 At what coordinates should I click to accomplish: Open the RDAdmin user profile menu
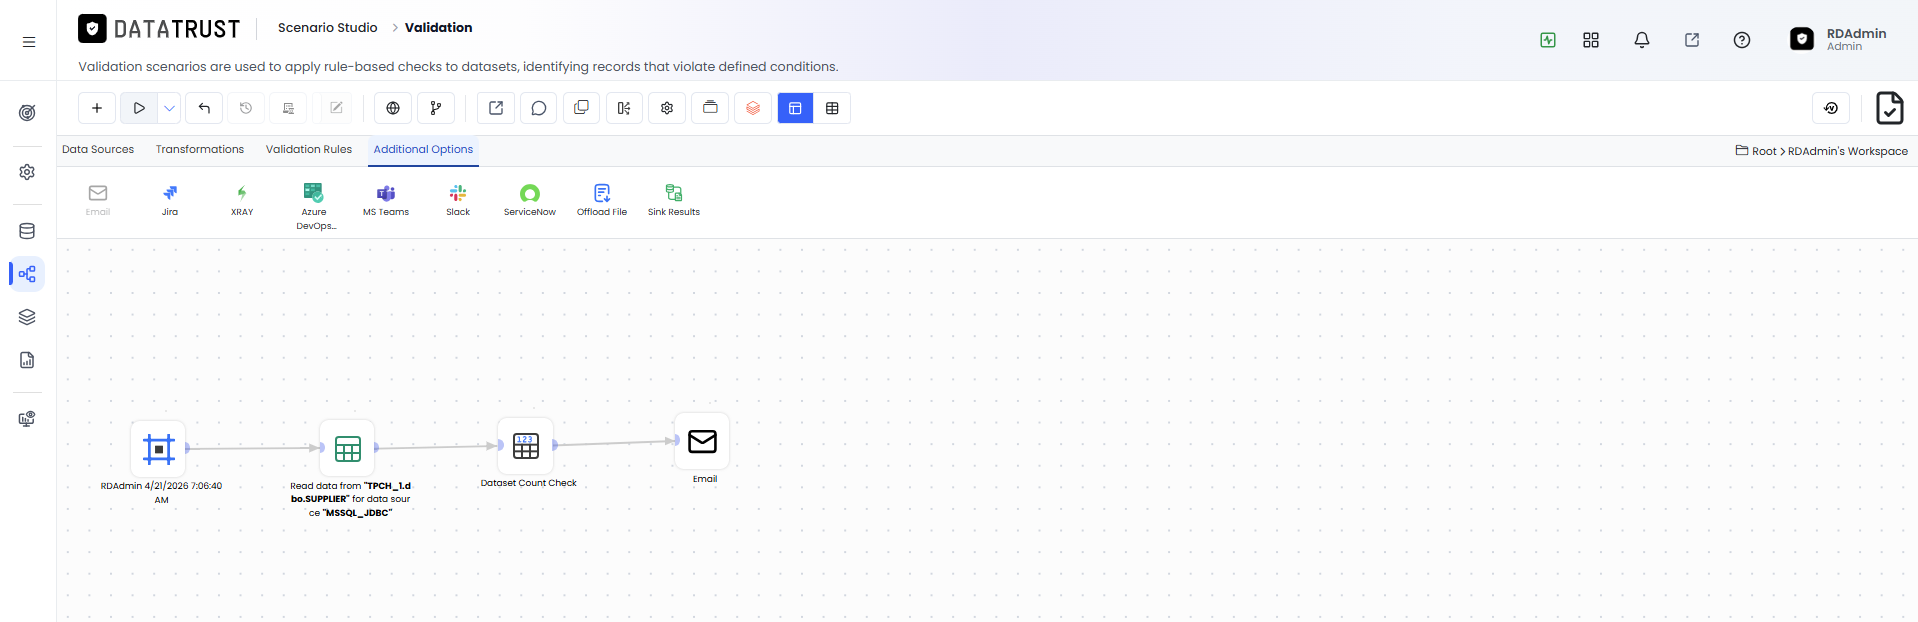1838,39
